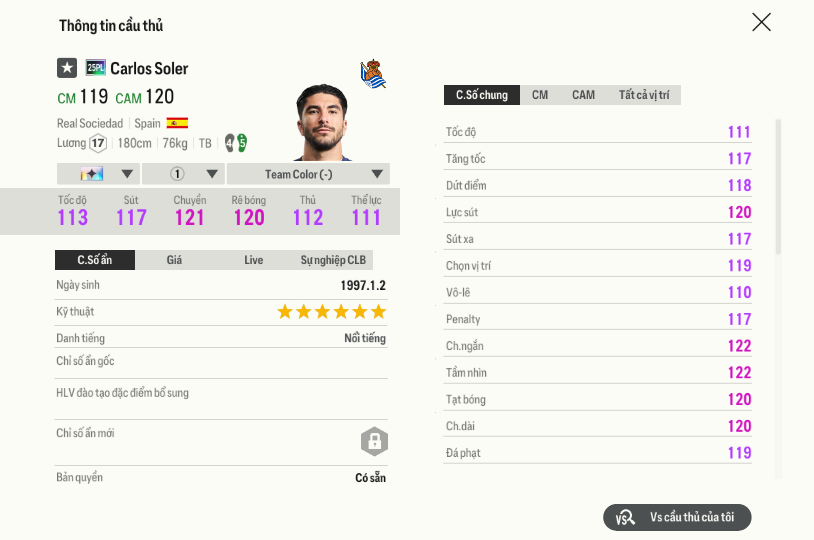Screen dimensions: 814x540
Task: Select the Sự nghiệp CLB tab
Action: point(333,260)
